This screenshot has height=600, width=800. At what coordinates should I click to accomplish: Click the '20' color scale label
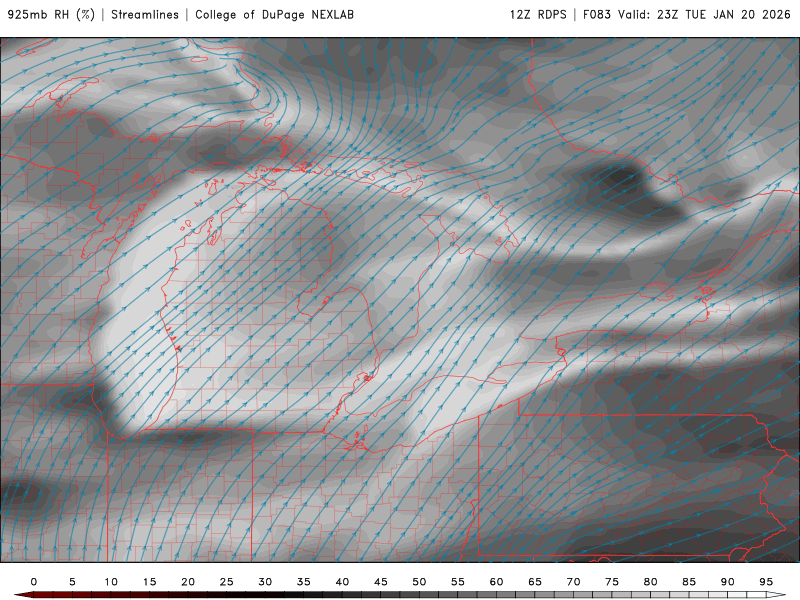point(188,582)
